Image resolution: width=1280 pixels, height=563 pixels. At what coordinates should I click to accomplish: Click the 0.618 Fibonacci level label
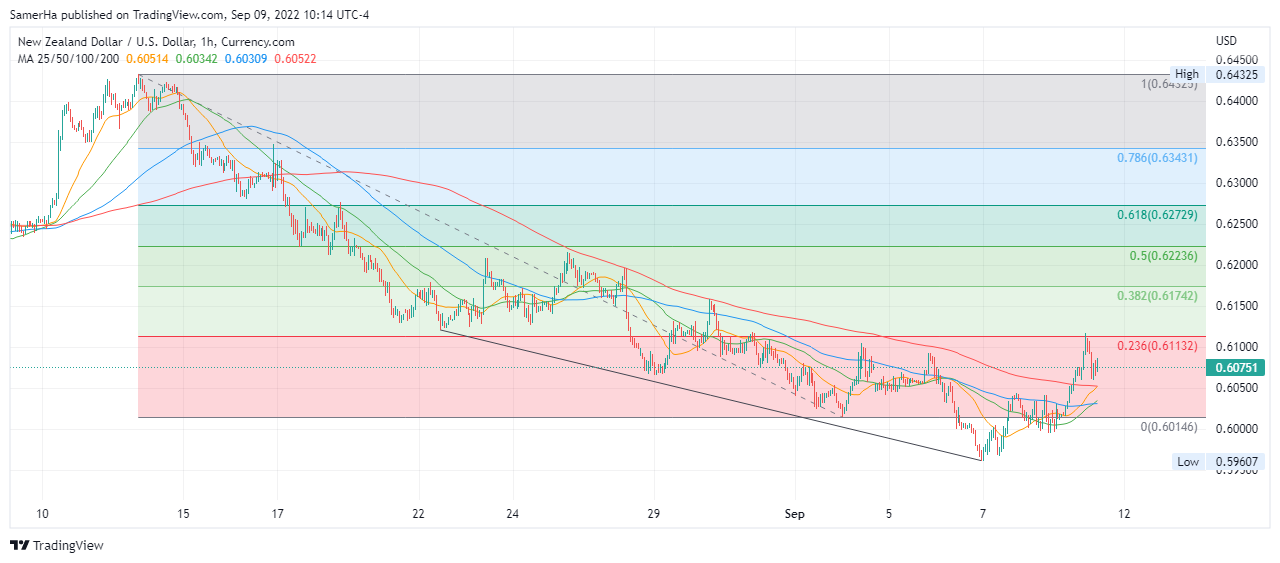coord(1156,215)
